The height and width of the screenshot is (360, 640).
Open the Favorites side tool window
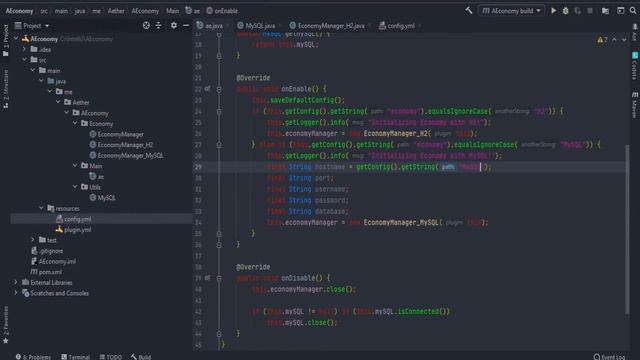point(6,324)
